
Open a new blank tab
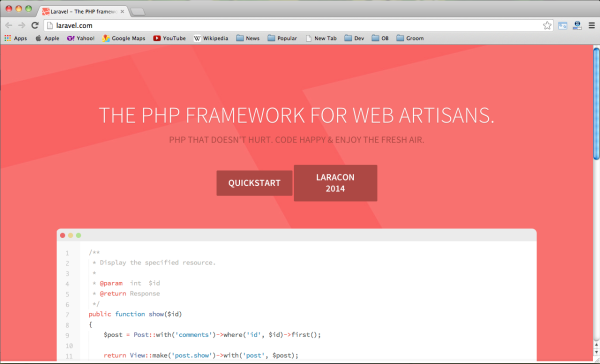pyautogui.click(x=138, y=12)
